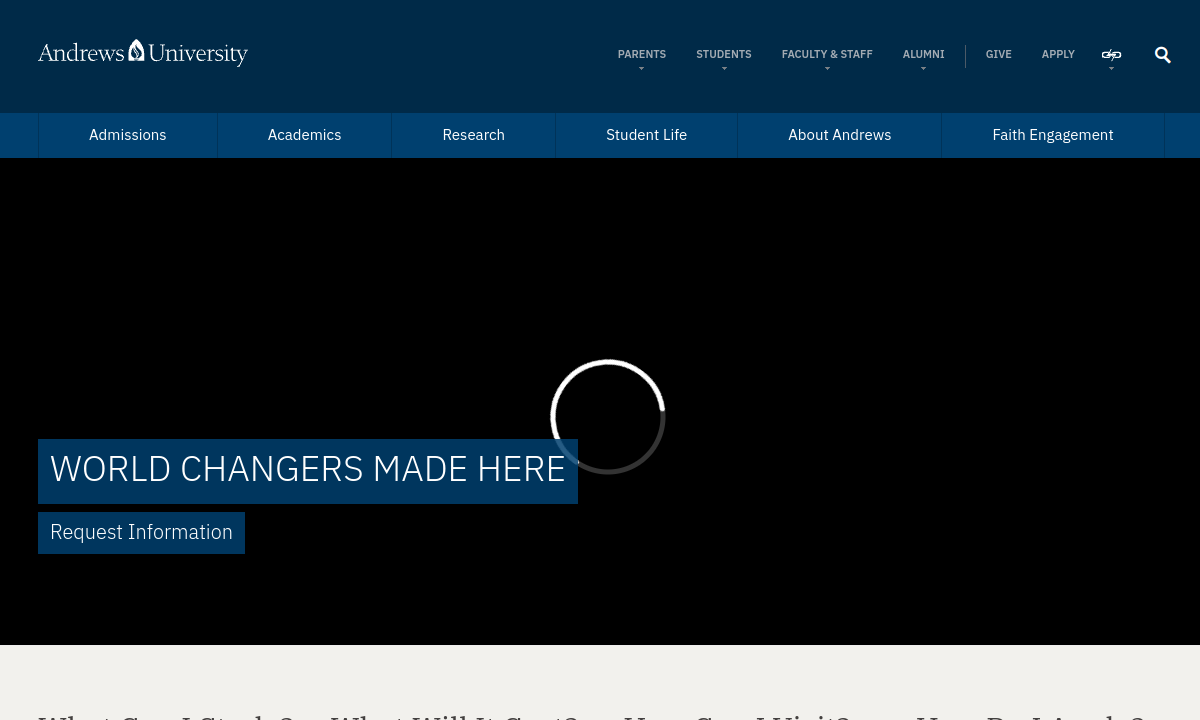Screen dimensions: 1200x720
Task: Expand the Alumni dropdown menu
Action: coord(923,55)
